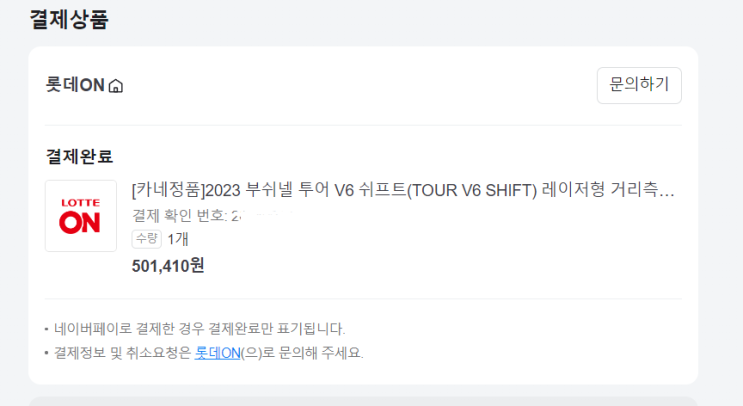Click the 결제상품 section heading
The width and height of the screenshot is (743, 406).
click(x=69, y=19)
